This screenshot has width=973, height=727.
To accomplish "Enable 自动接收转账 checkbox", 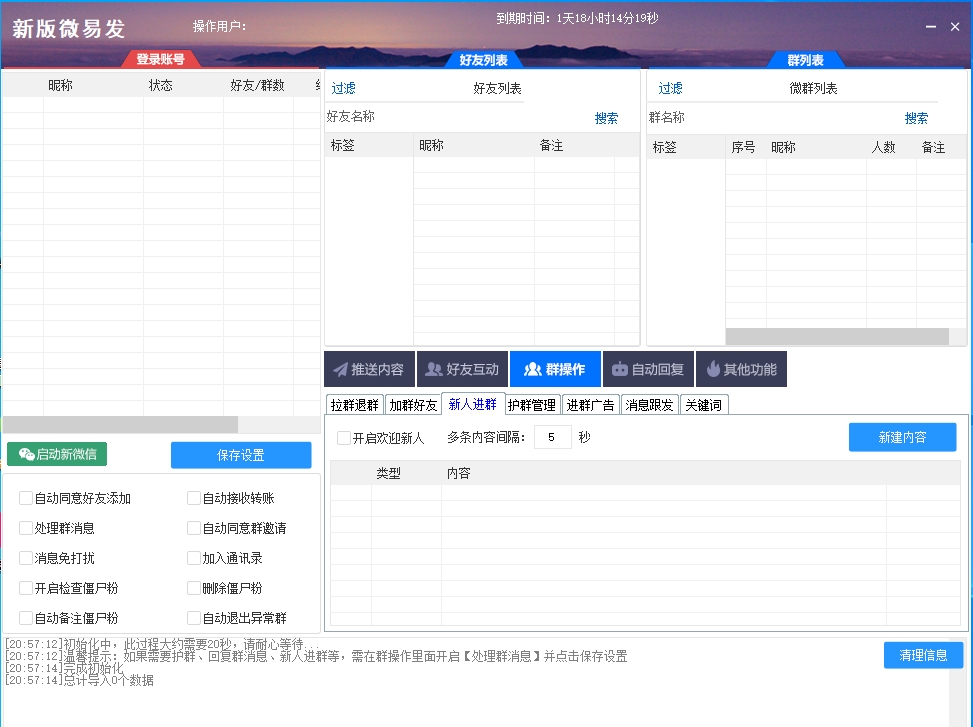I will pyautogui.click(x=194, y=498).
